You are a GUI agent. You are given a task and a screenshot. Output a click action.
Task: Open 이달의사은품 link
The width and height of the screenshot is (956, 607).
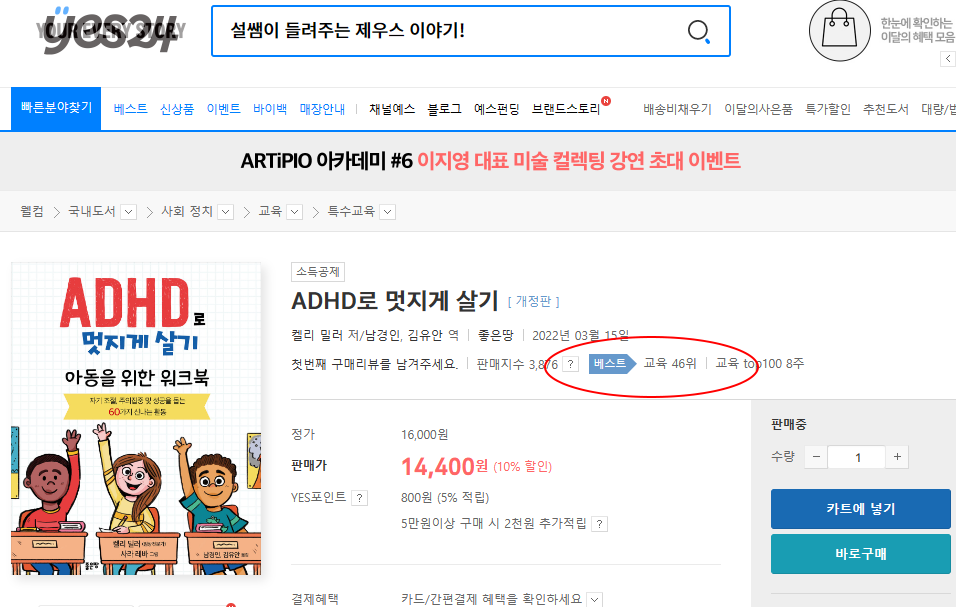pos(758,108)
